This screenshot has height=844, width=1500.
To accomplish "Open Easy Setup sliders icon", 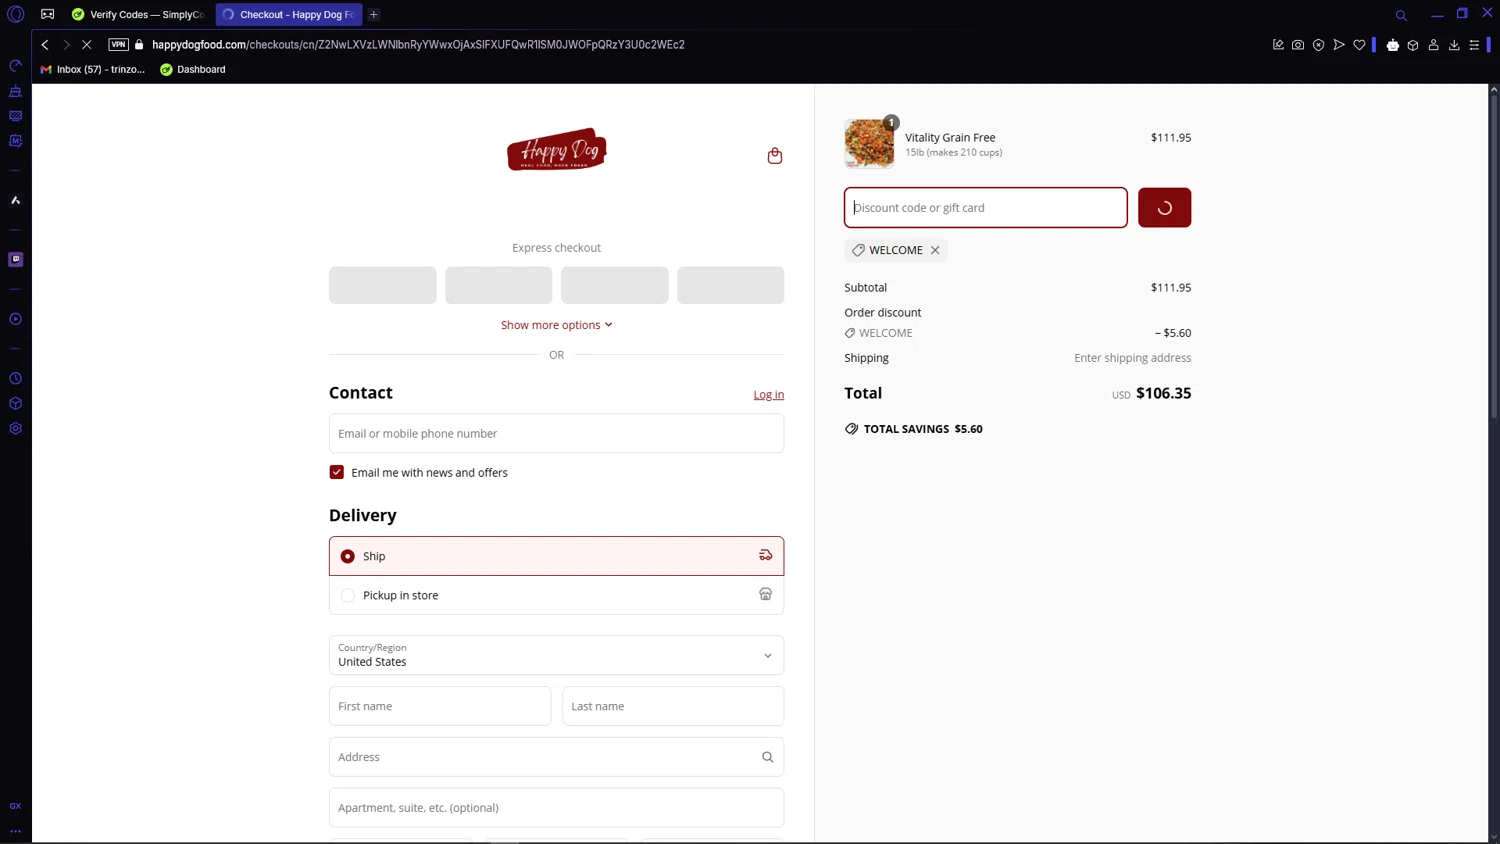I will click(x=1474, y=45).
